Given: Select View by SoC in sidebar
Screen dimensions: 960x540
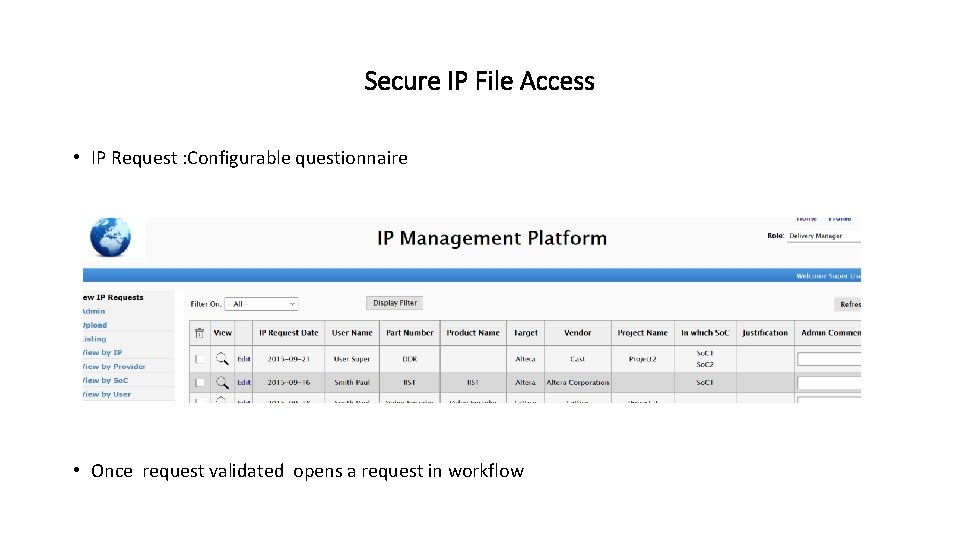Looking at the screenshot, I should point(105,380).
